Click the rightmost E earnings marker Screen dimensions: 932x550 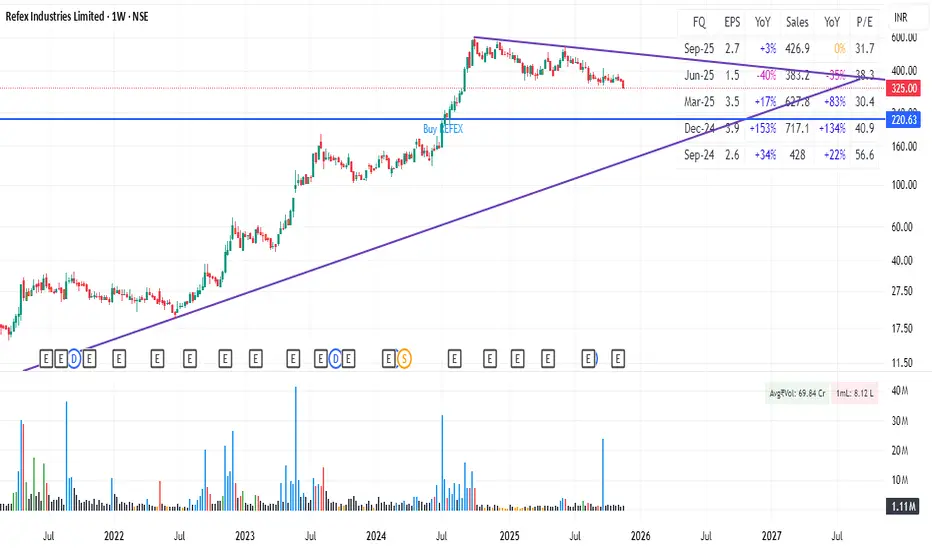(x=618, y=359)
